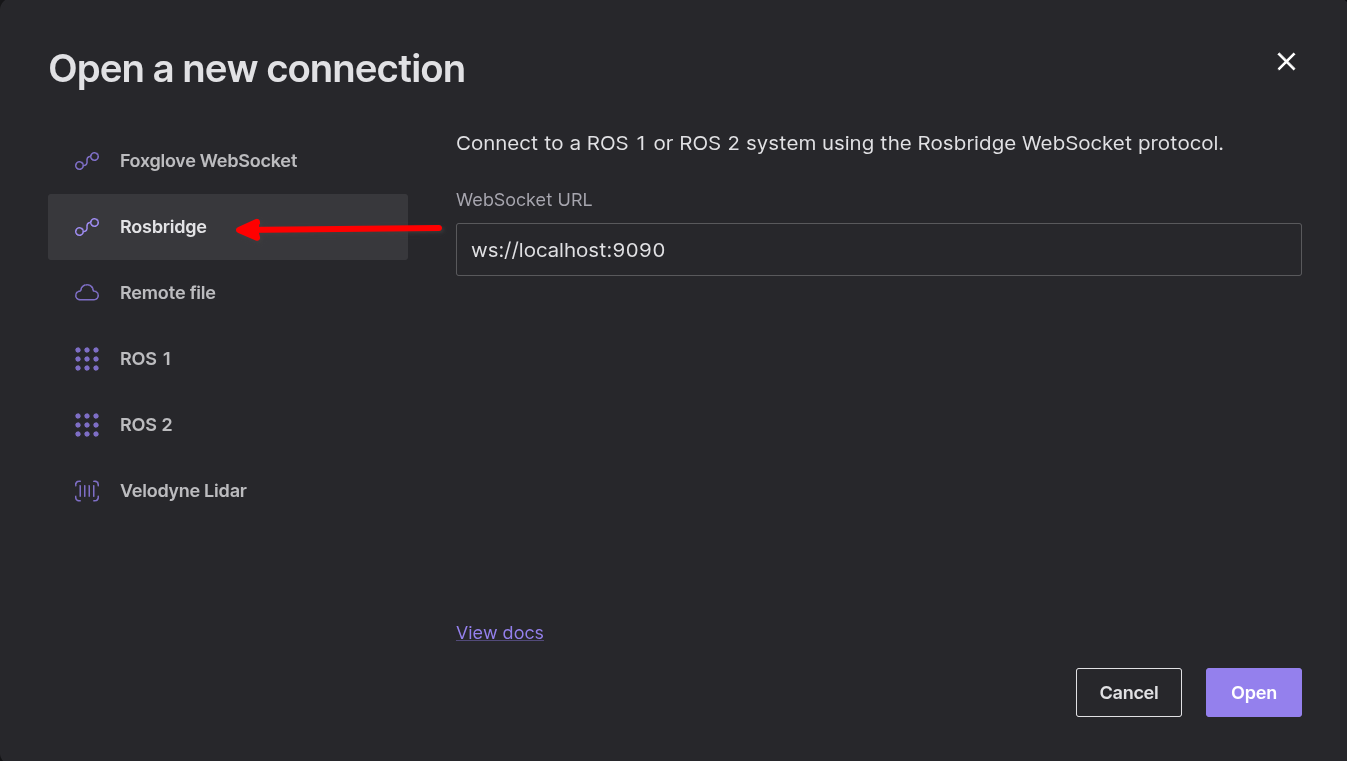Click the Rosbridge connection icon

(87, 227)
